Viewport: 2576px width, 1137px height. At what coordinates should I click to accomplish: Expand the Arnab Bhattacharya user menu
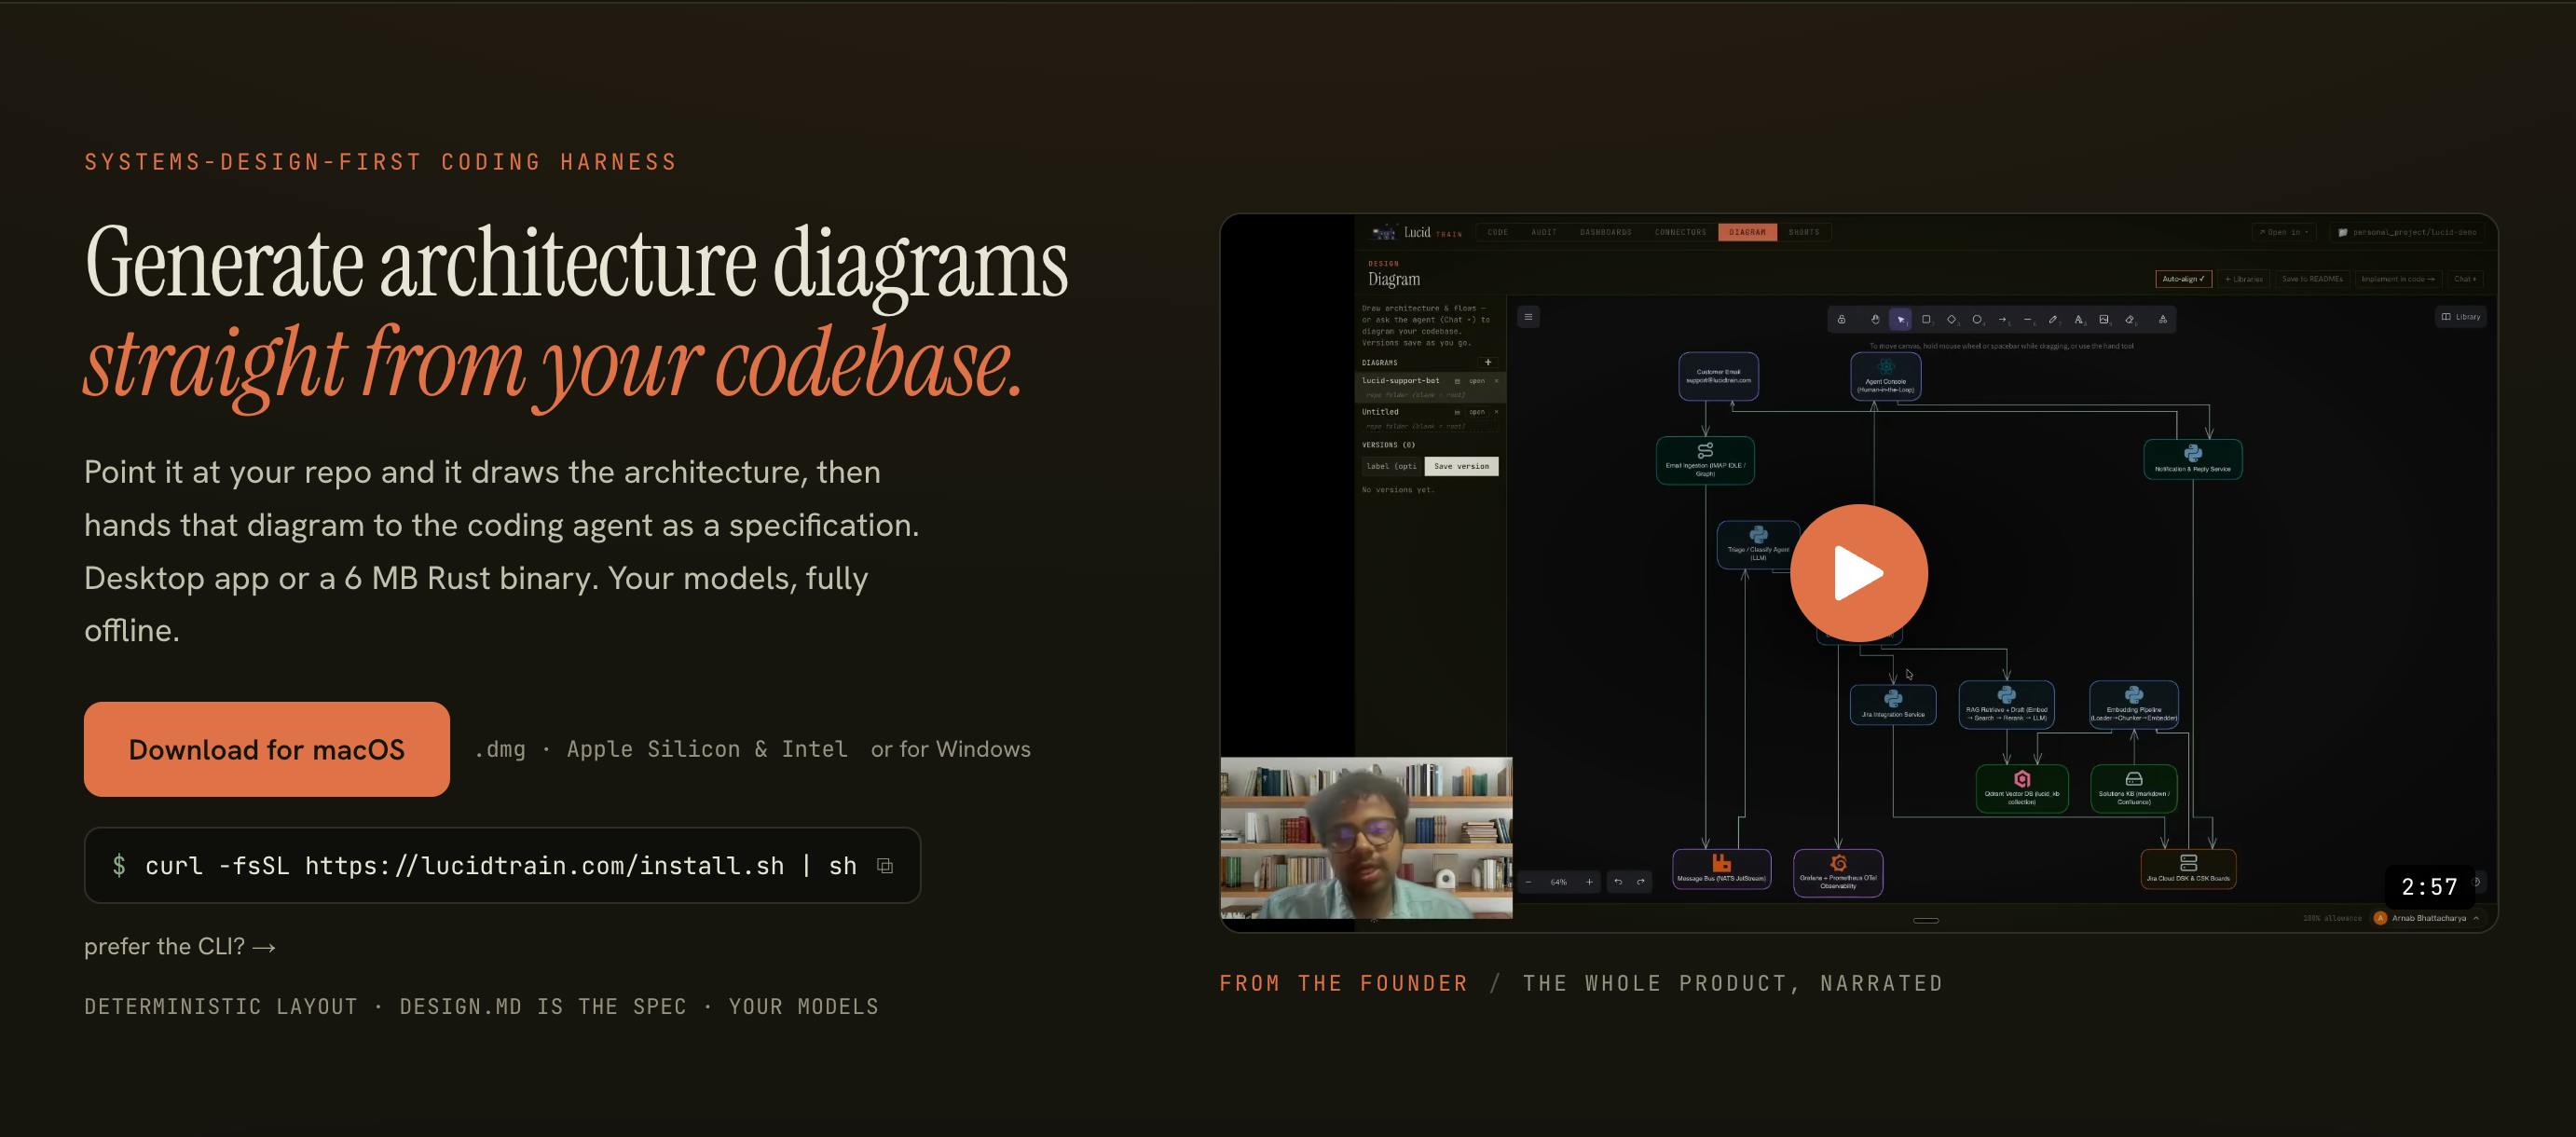pyautogui.click(x=2427, y=918)
